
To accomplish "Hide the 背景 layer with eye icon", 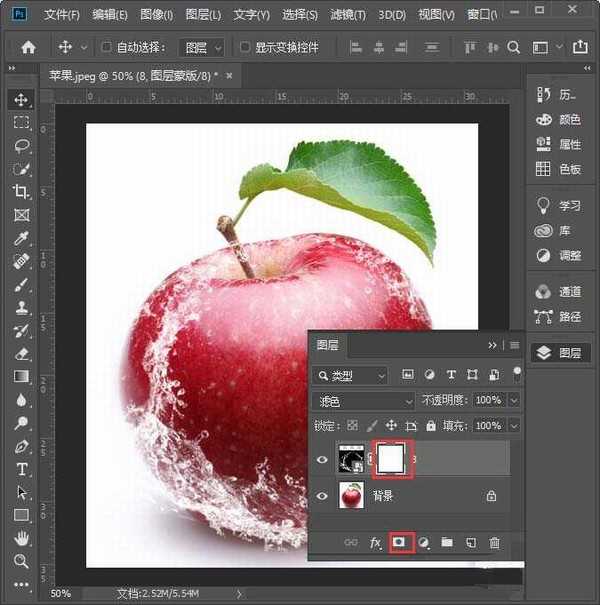I will 323,495.
